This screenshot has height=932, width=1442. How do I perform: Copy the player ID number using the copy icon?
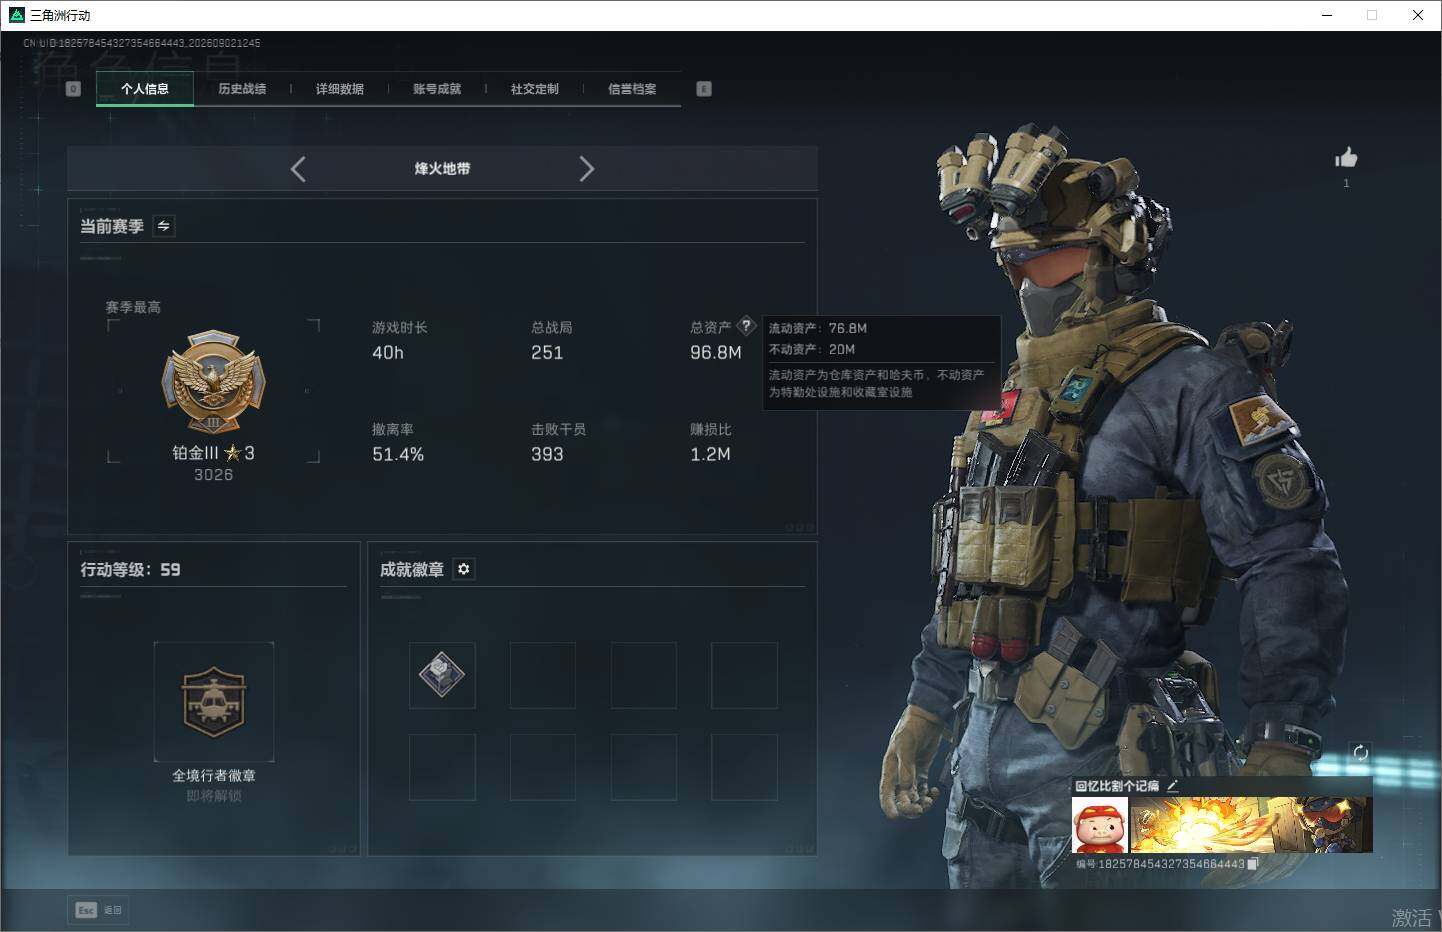coord(1252,864)
